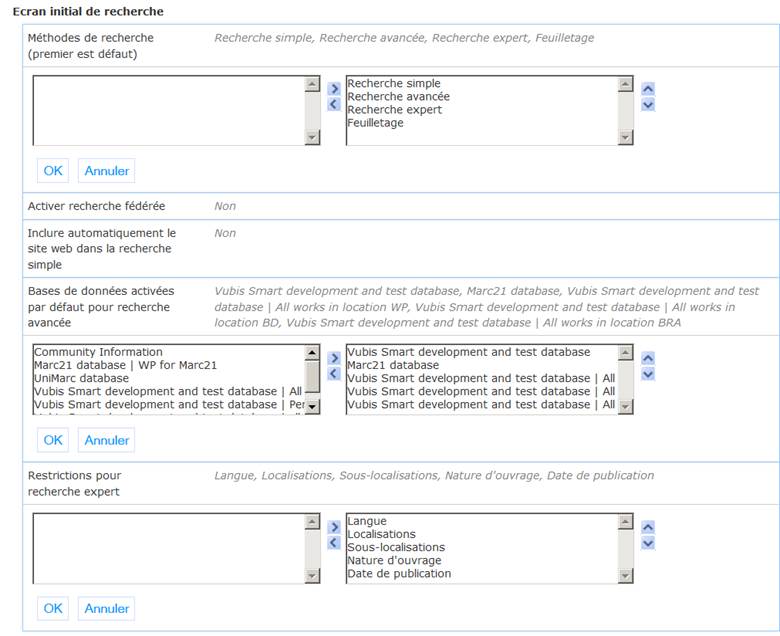Image resolution: width=780 pixels, height=636 pixels.
Task: Select 'Marc21 database | WP for Marc21' entry
Action: coord(125,365)
